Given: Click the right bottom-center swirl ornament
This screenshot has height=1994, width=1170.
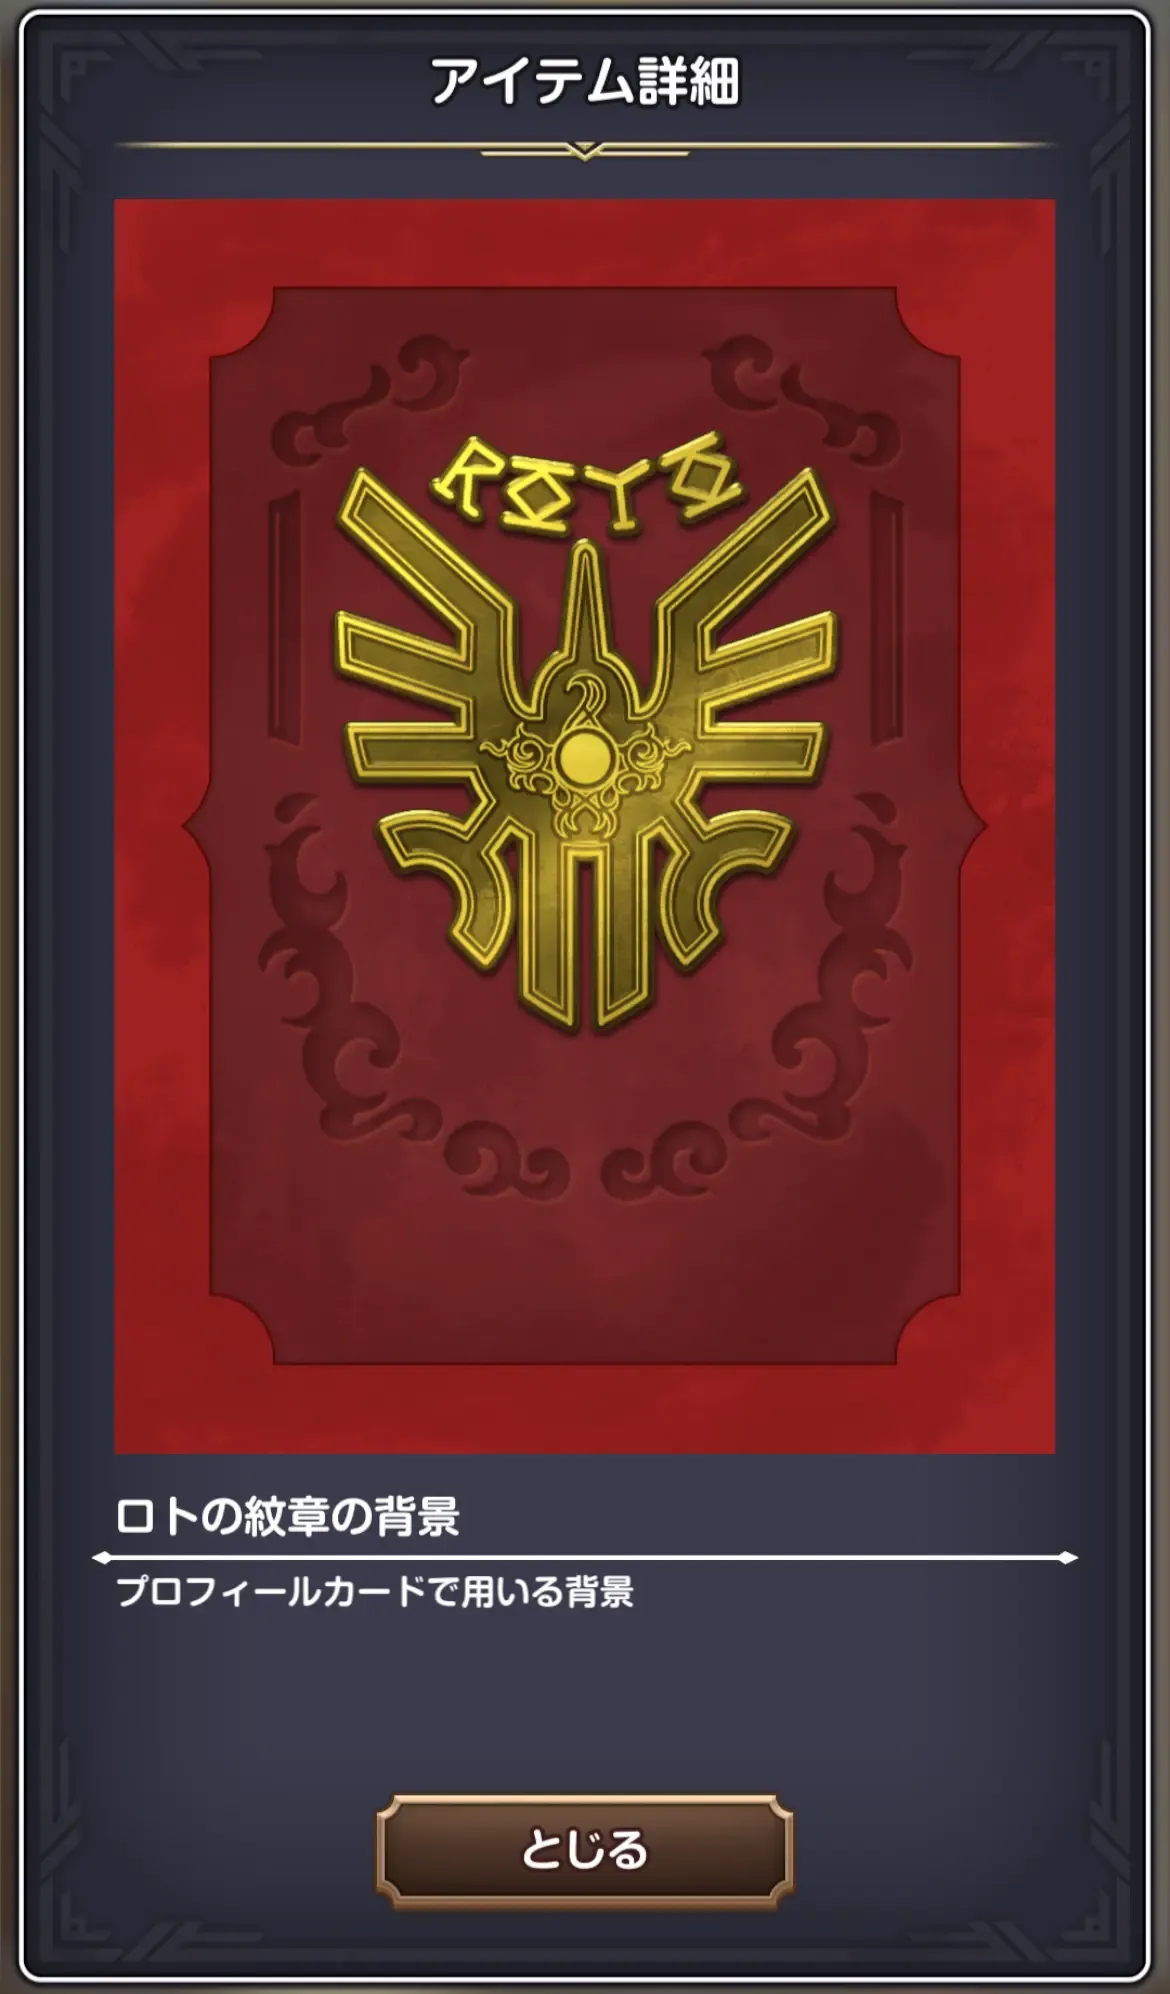Looking at the screenshot, I should click(x=664, y=1156).
